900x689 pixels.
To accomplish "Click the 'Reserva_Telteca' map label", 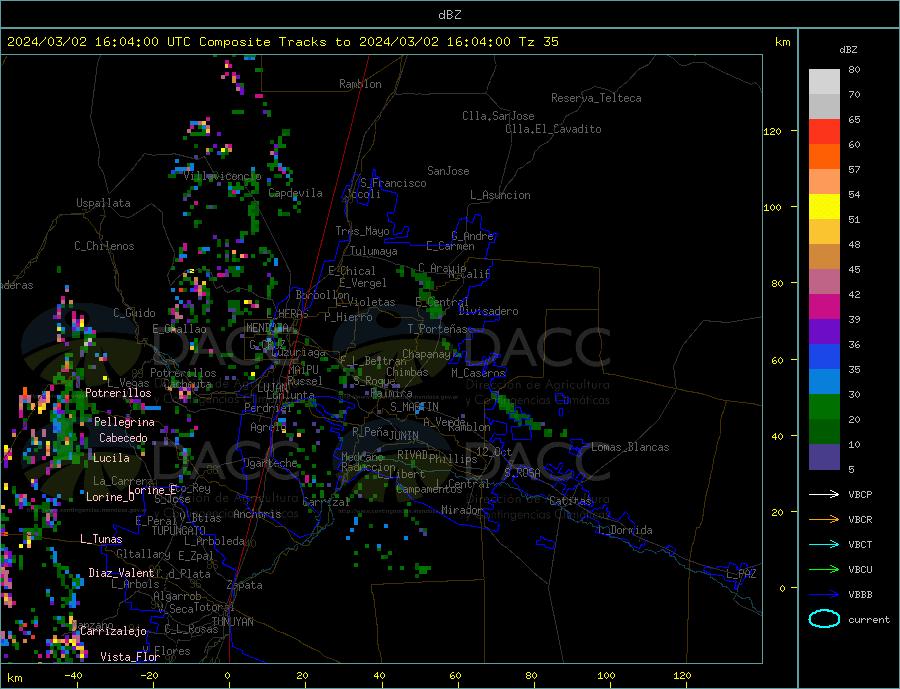I will (x=596, y=98).
